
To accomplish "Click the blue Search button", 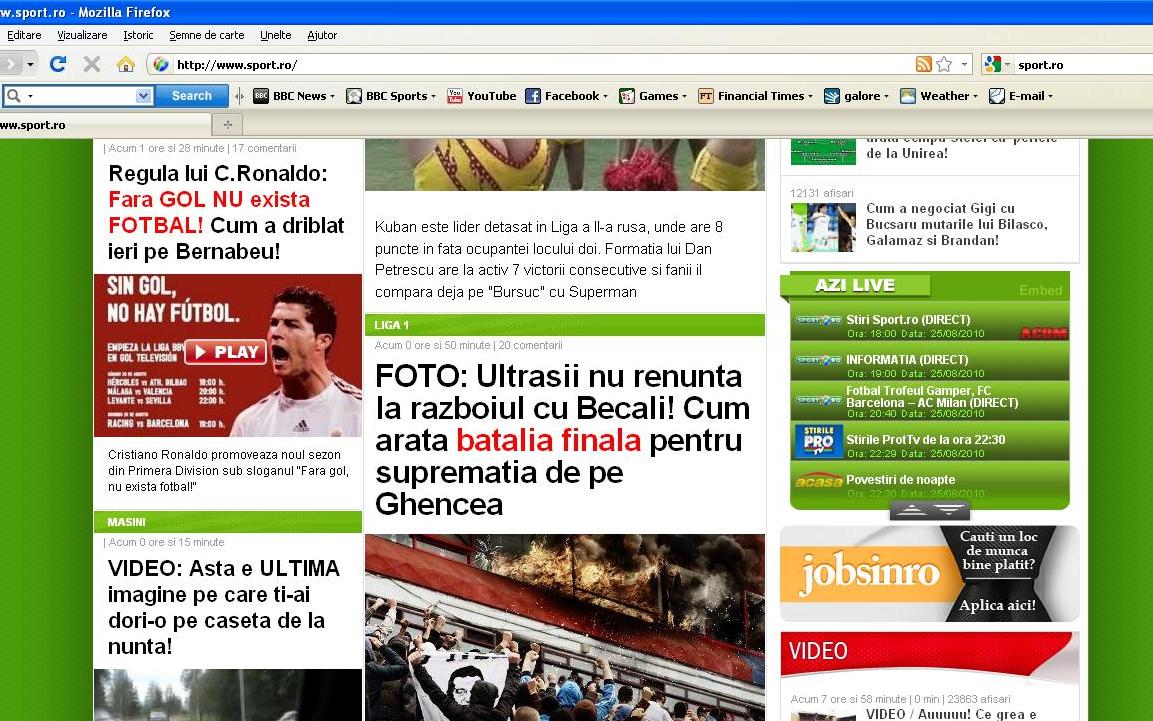I will click(x=191, y=96).
